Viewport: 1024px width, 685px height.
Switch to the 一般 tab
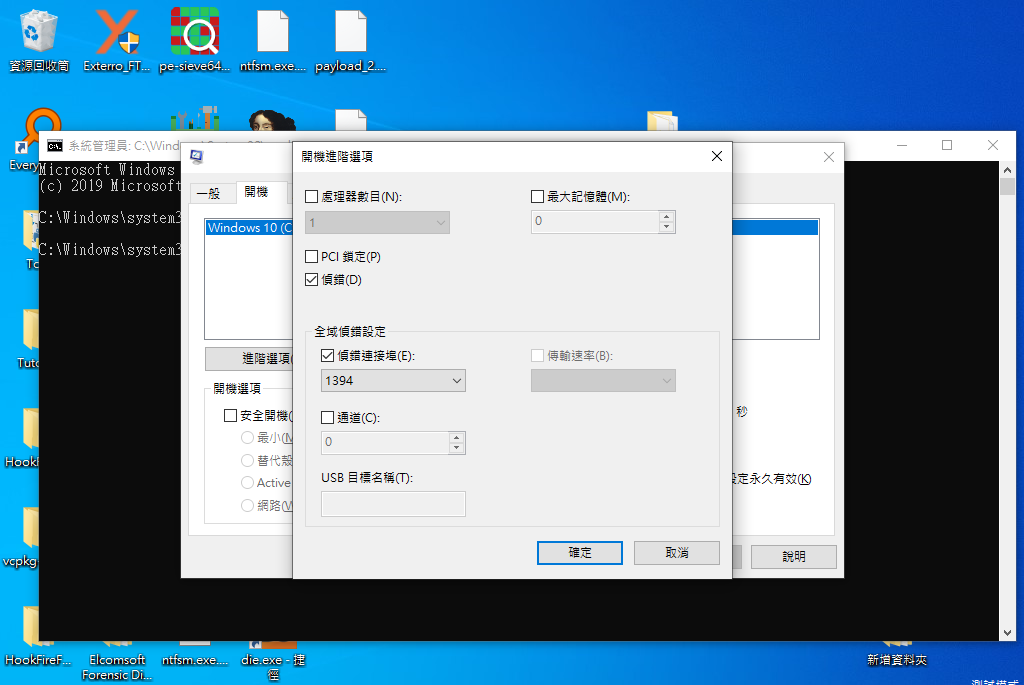212,193
